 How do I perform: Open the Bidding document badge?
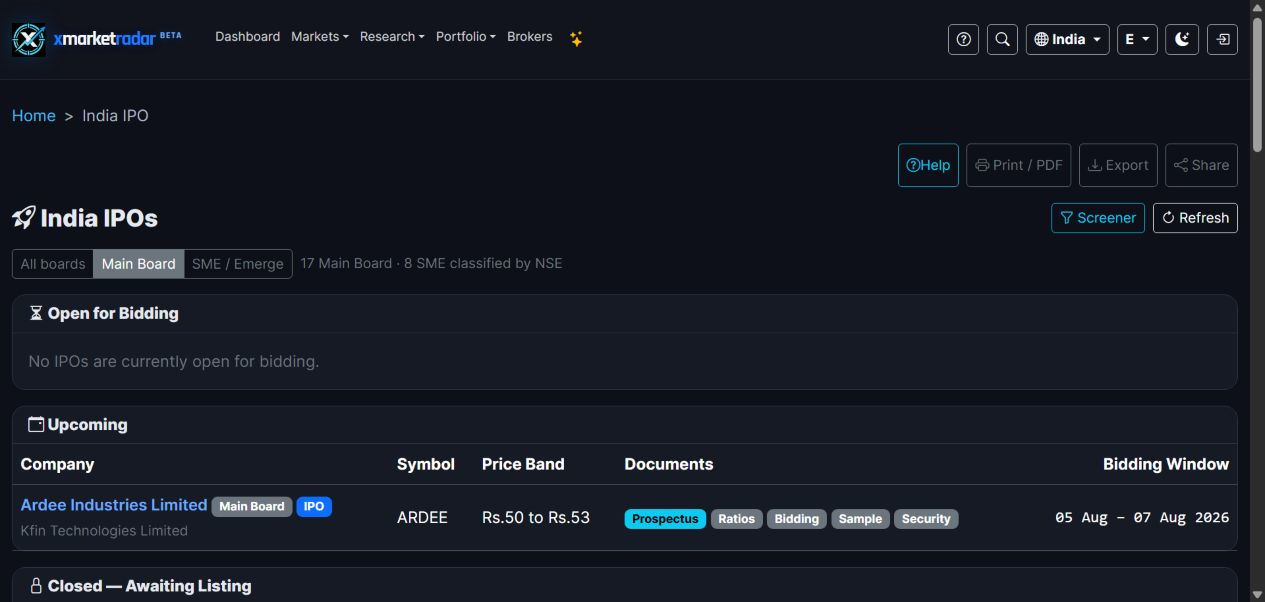tap(797, 519)
